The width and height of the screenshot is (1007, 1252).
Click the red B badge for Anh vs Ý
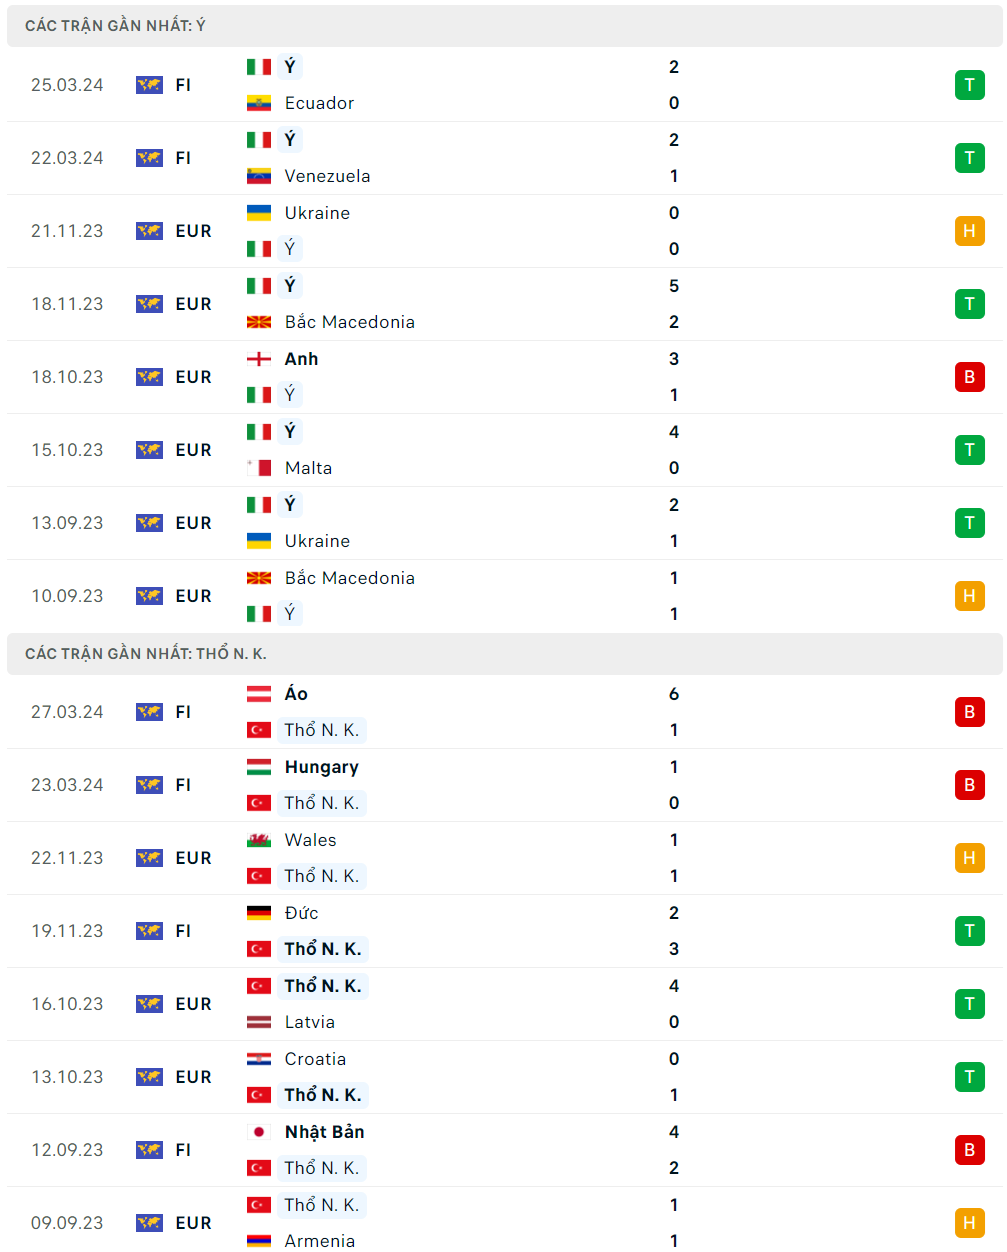(x=969, y=377)
